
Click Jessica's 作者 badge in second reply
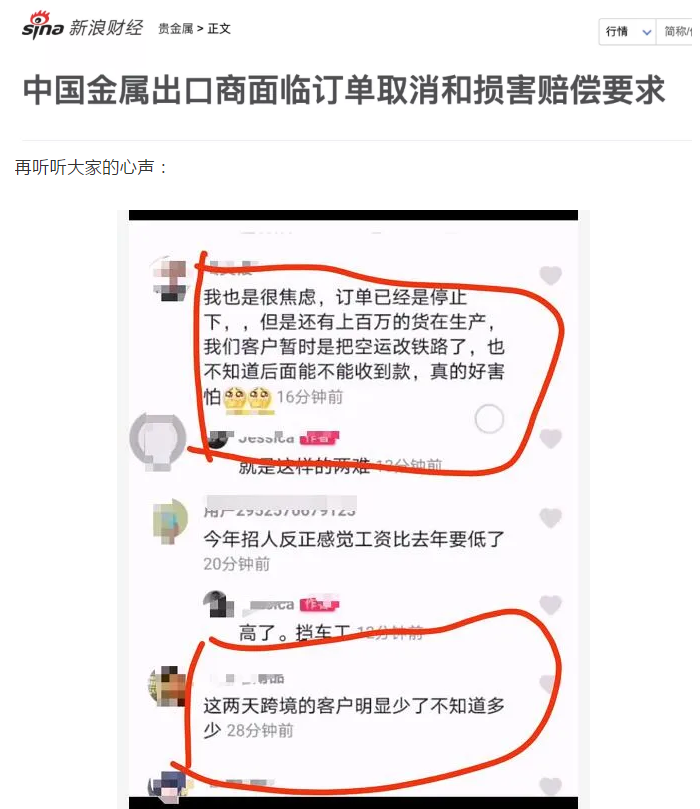pyautogui.click(x=320, y=604)
